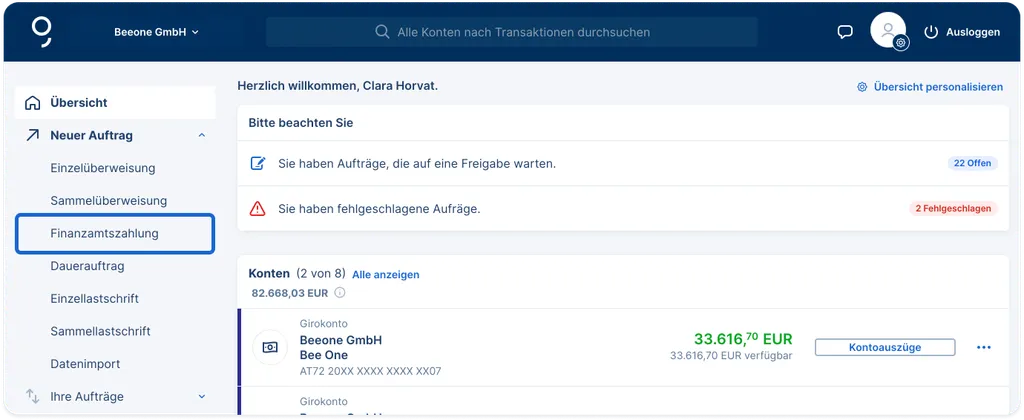Click the 2 Fehlgeschlagen badge

click(x=953, y=209)
